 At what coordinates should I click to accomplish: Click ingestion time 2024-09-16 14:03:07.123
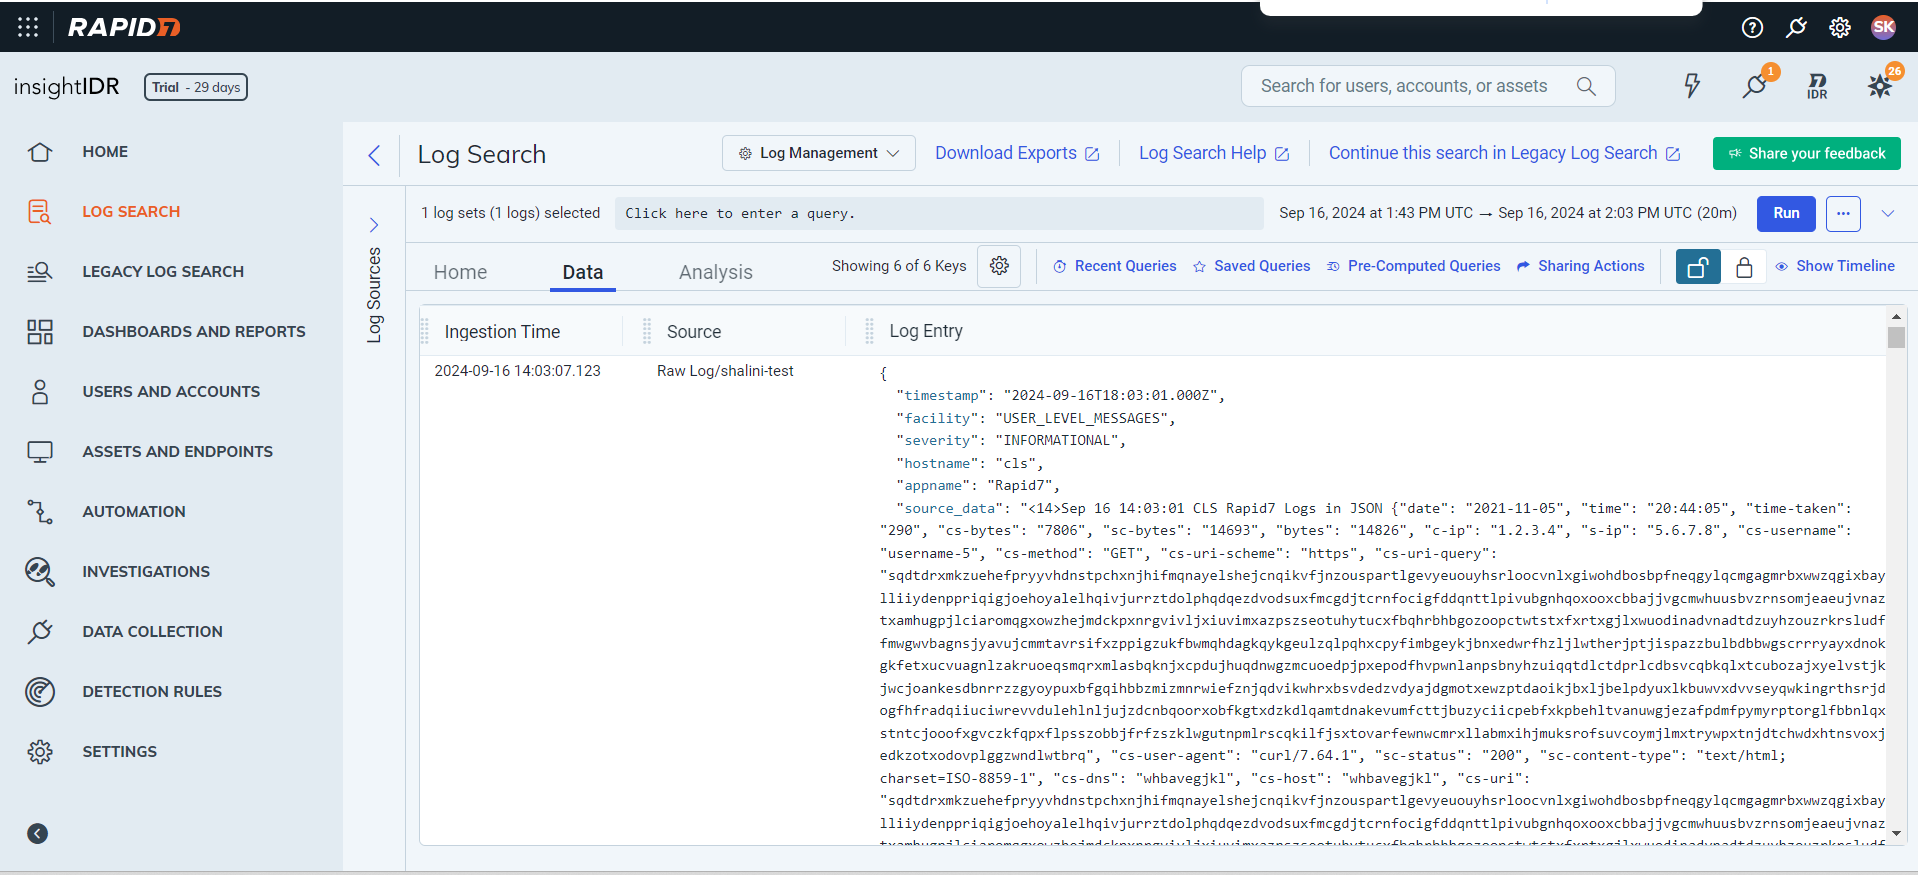[x=517, y=371]
